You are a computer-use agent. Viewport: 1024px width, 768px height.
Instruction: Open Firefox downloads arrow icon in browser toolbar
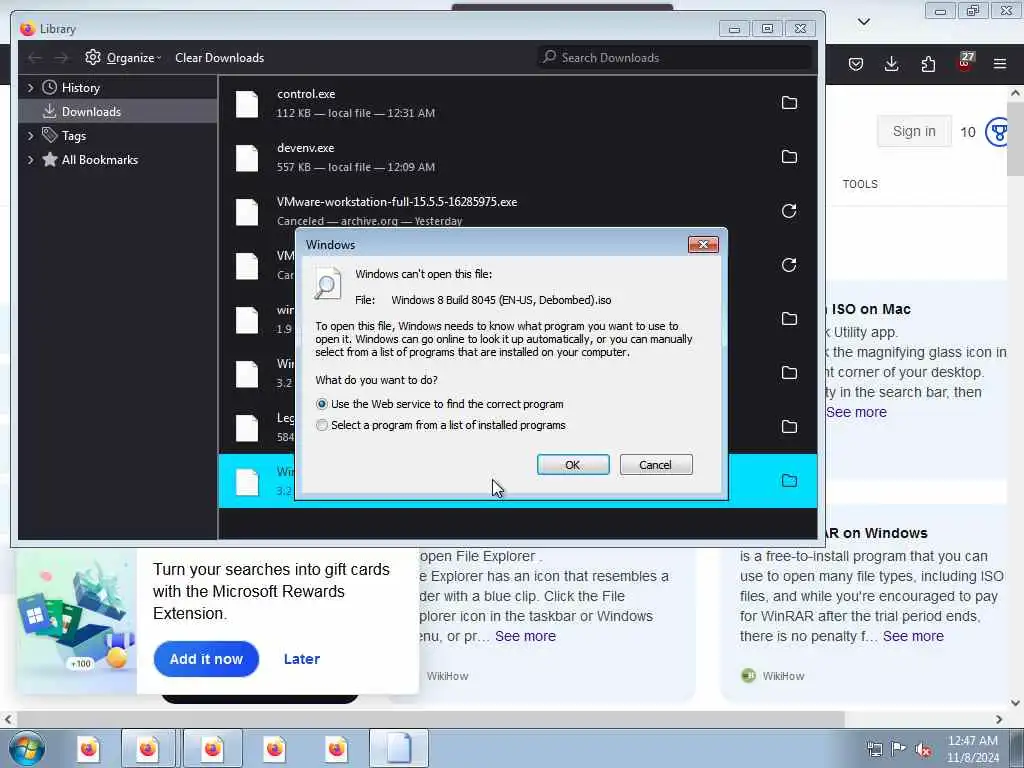[891, 63]
